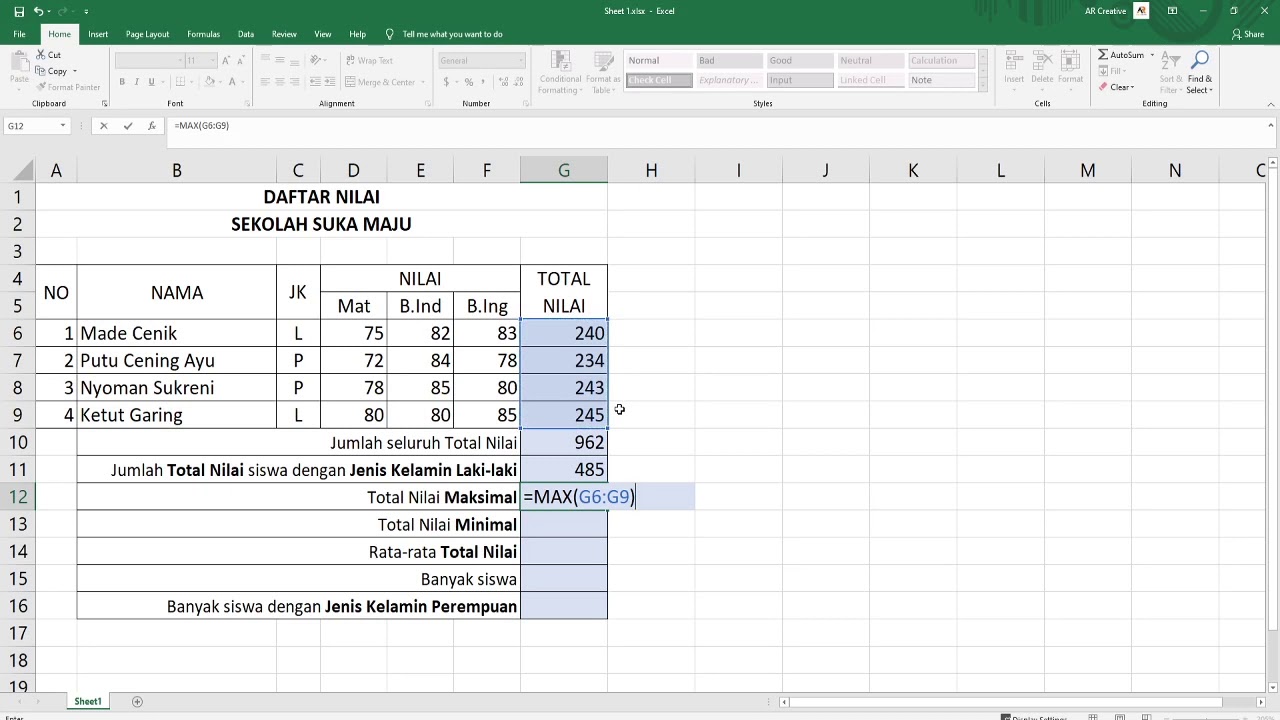The height and width of the screenshot is (720, 1280).
Task: Toggle center horizontal alignment
Action: (x=280, y=82)
